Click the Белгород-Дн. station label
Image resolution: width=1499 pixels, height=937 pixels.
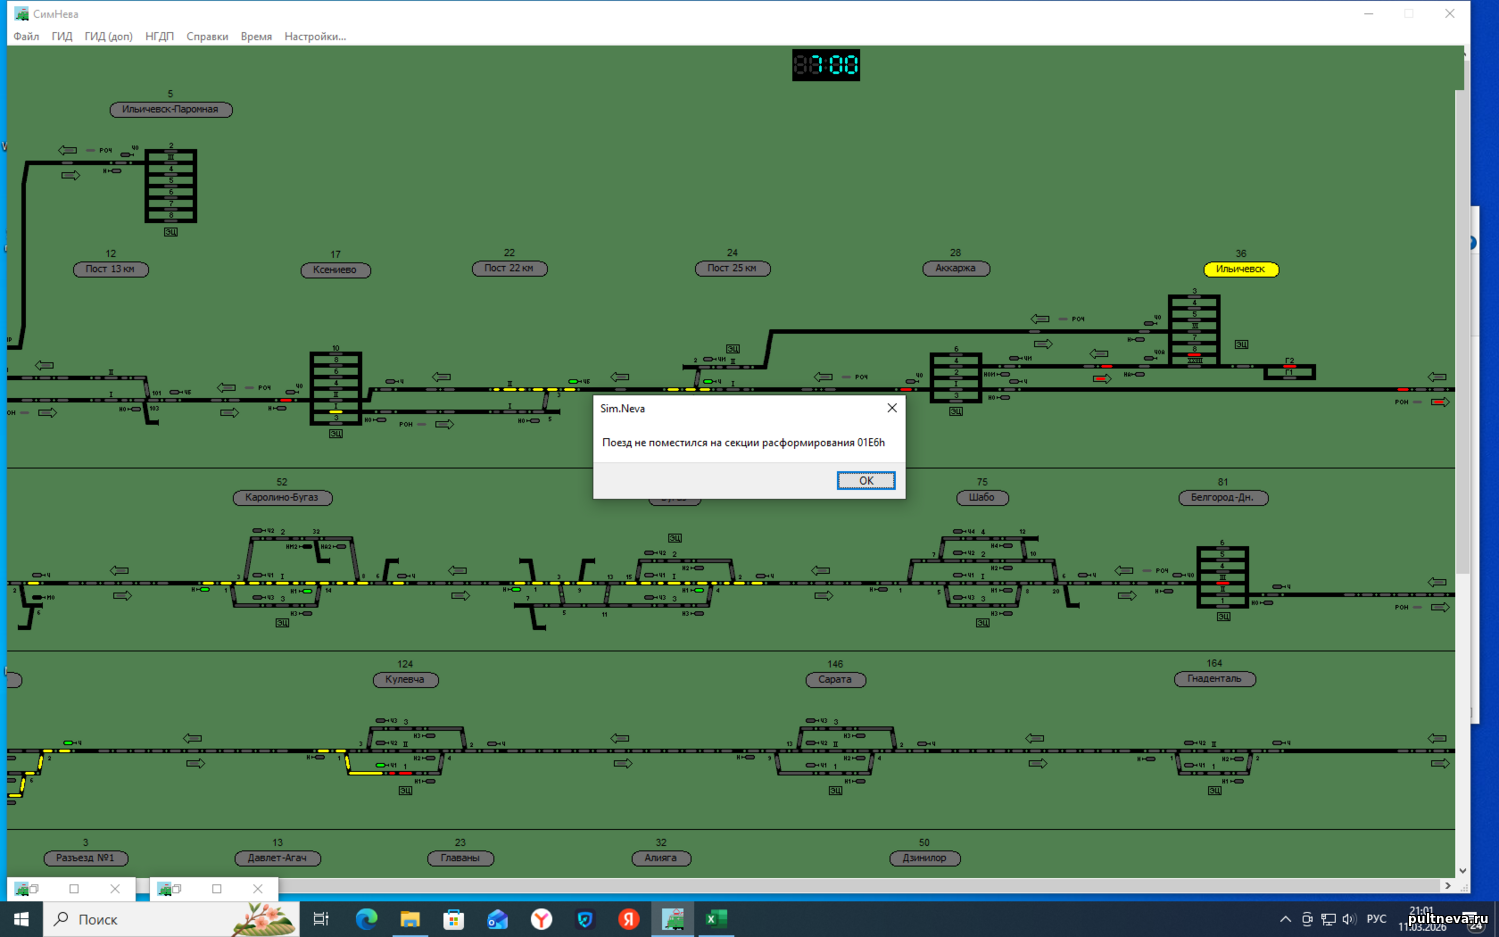point(1222,498)
